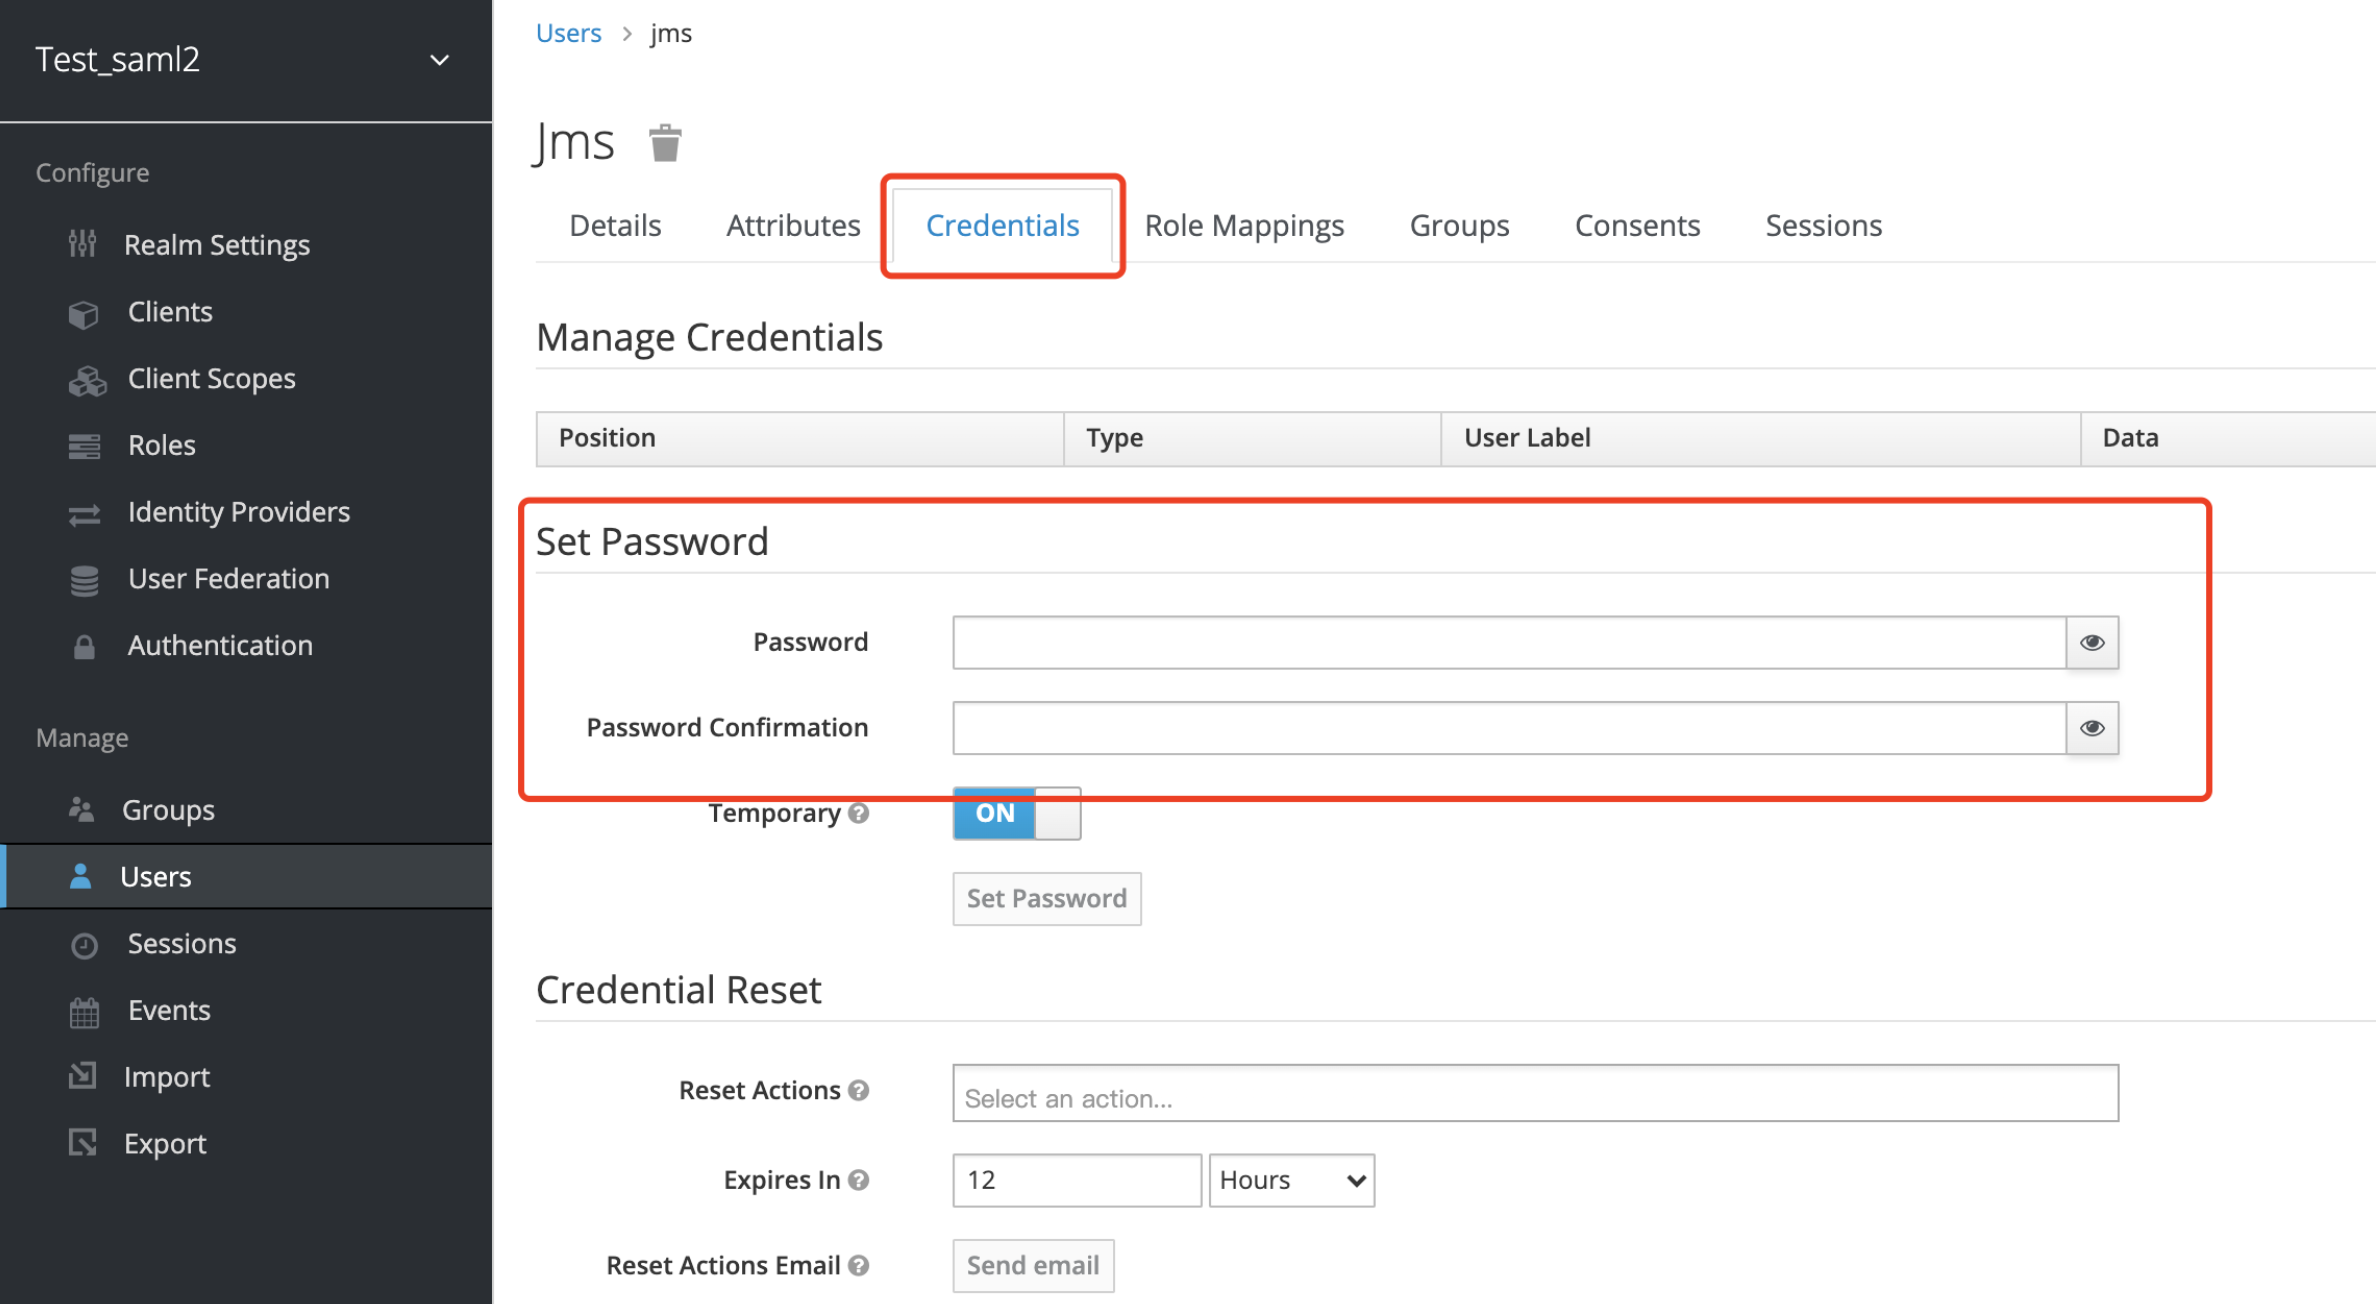Viewport: 2378px width, 1304px height.
Task: Show the Password field value
Action: (x=2092, y=642)
